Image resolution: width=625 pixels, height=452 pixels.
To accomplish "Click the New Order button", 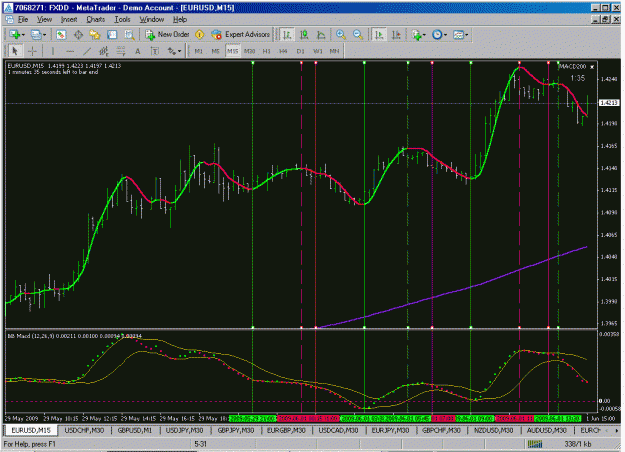I will click(167, 35).
